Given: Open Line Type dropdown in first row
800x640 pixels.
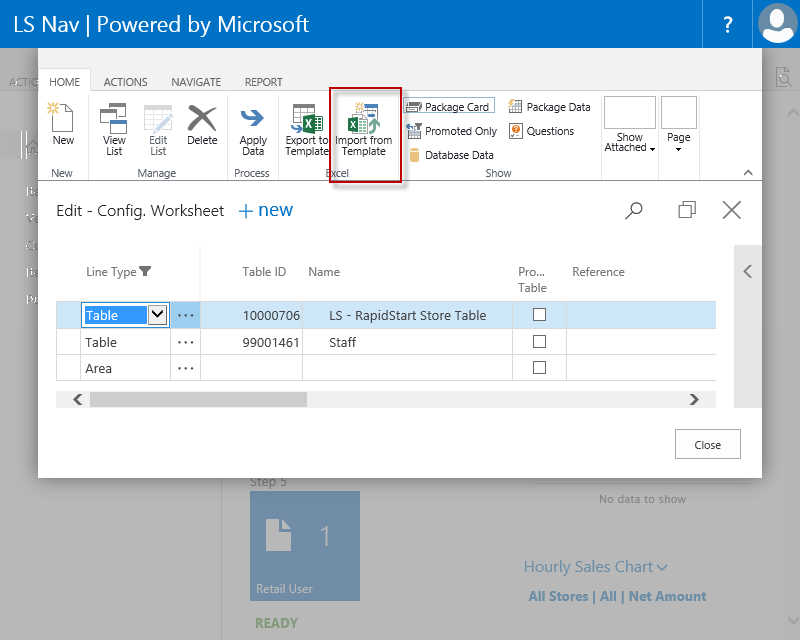Looking at the screenshot, I should [x=157, y=315].
